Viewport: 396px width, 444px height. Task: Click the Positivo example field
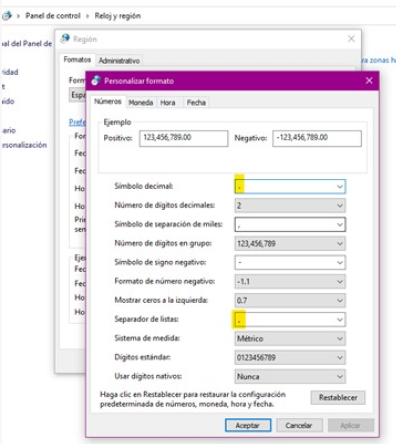click(183, 138)
